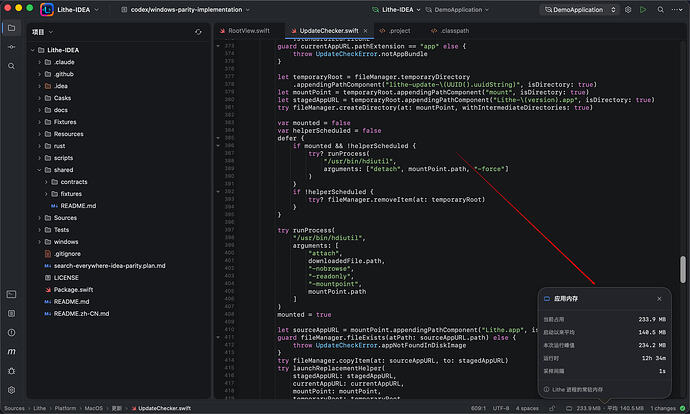Run DemoApplication with the green play icon
Screen dimensions: 690x414
tap(643, 9)
